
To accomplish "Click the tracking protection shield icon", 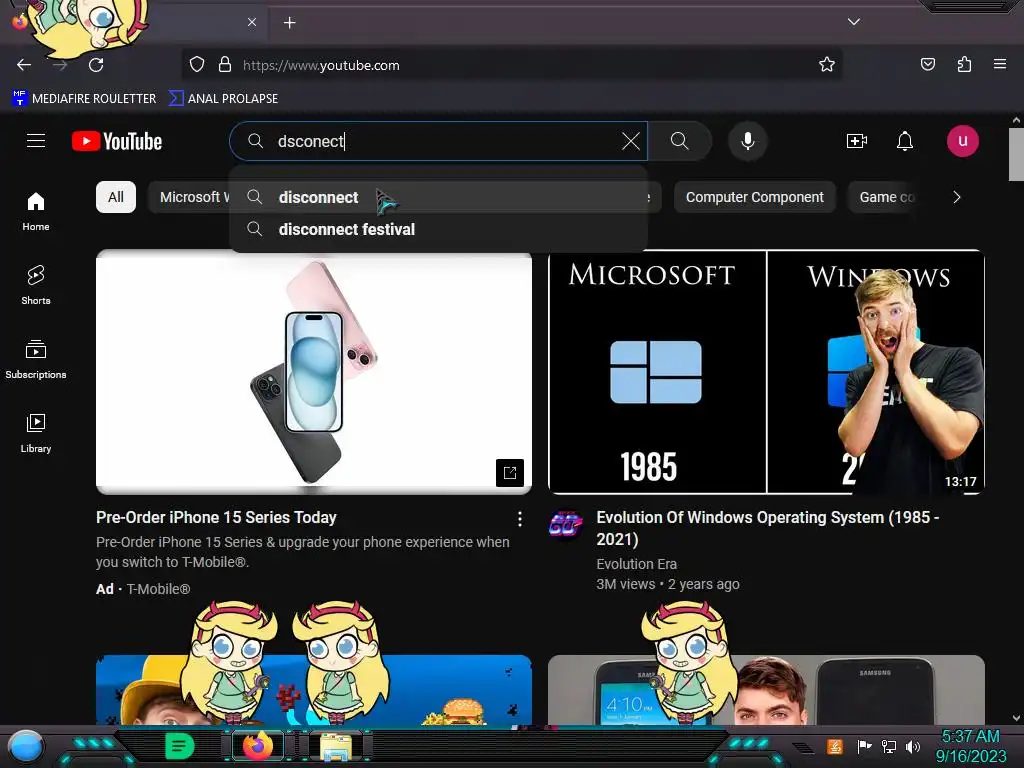I will [197, 65].
